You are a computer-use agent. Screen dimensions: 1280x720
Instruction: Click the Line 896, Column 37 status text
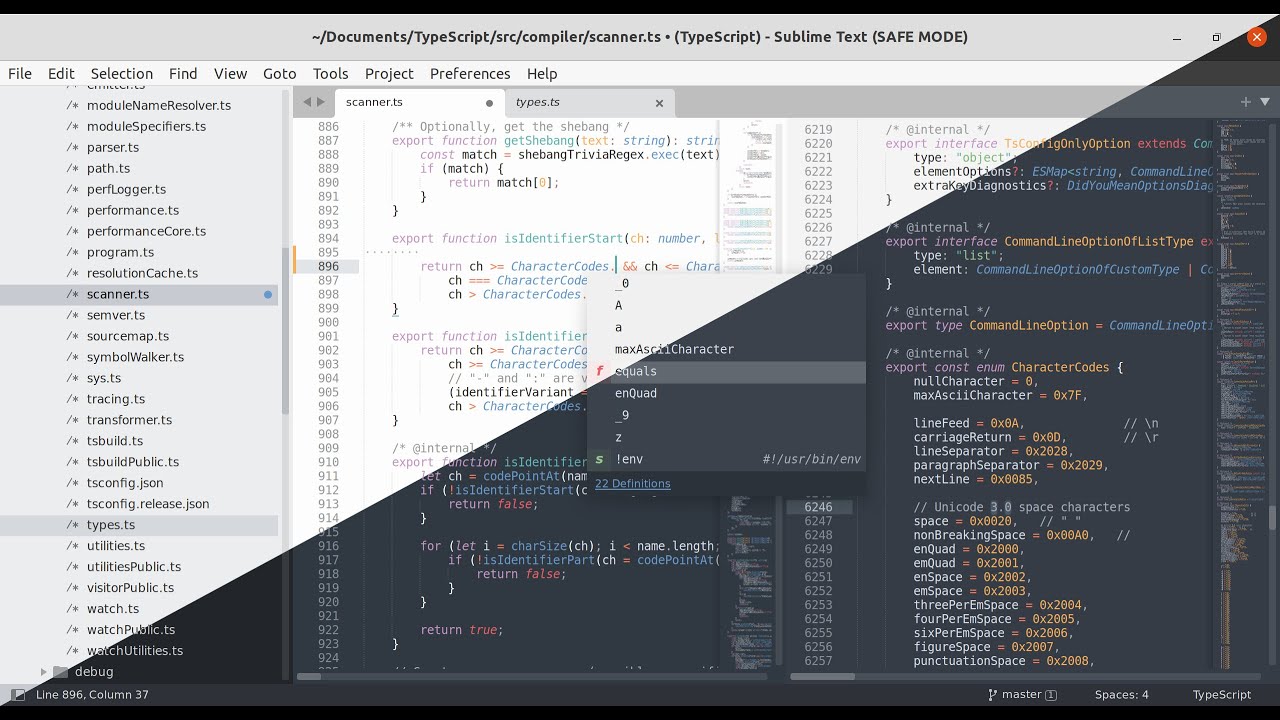(92, 694)
